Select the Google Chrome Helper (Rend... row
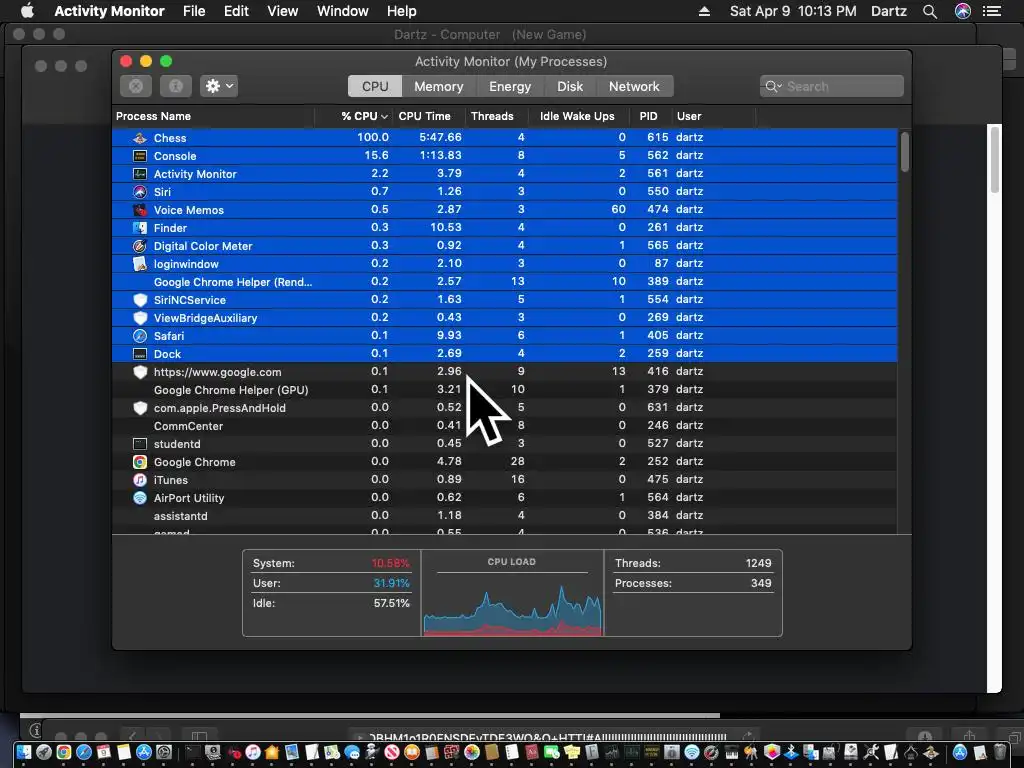The height and width of the screenshot is (768, 1024). (x=505, y=281)
